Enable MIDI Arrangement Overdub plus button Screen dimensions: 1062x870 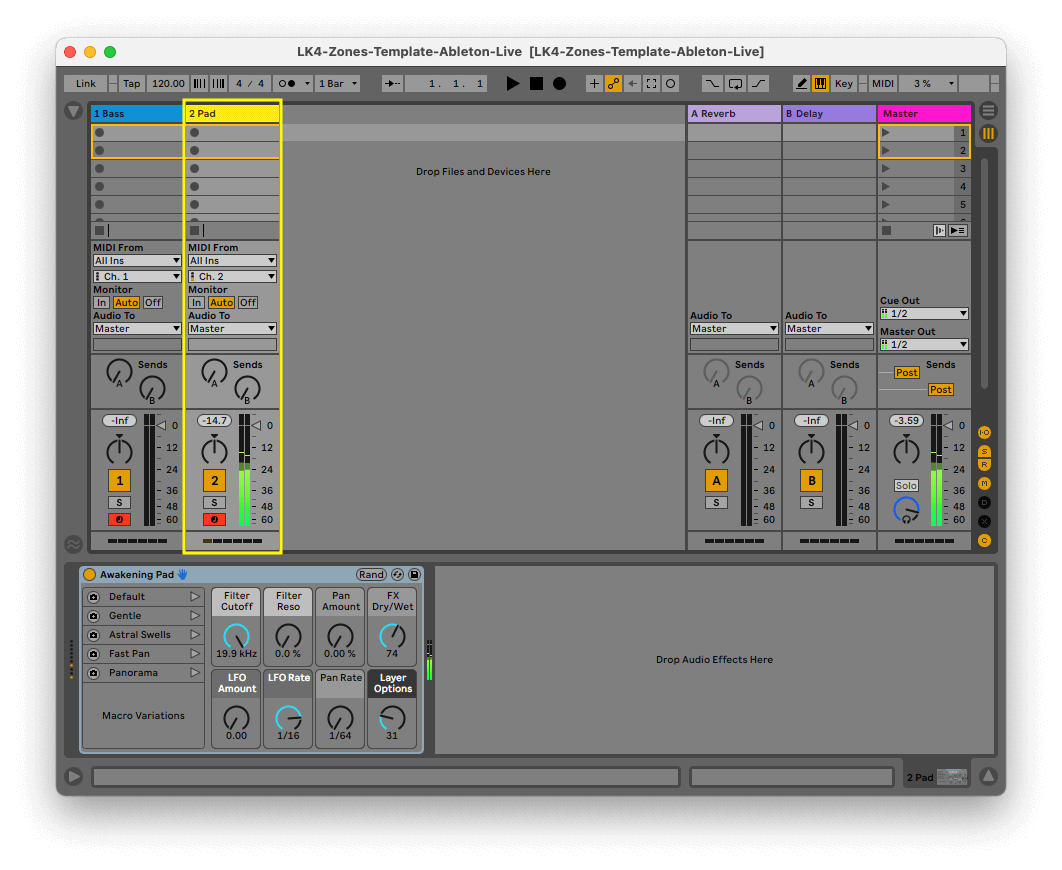coord(594,83)
